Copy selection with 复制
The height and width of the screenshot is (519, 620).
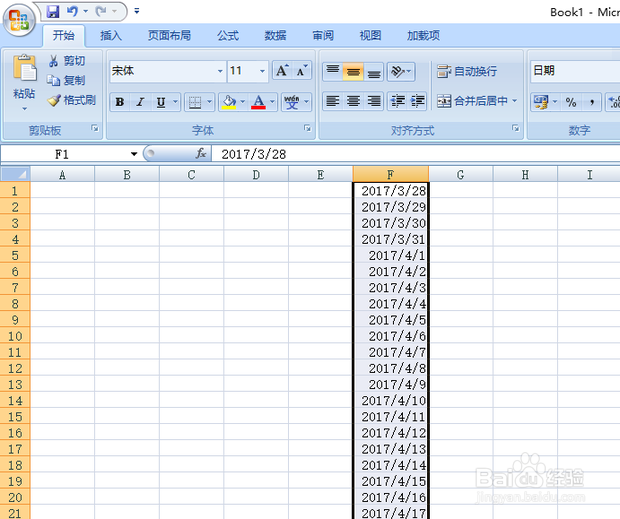[66, 80]
